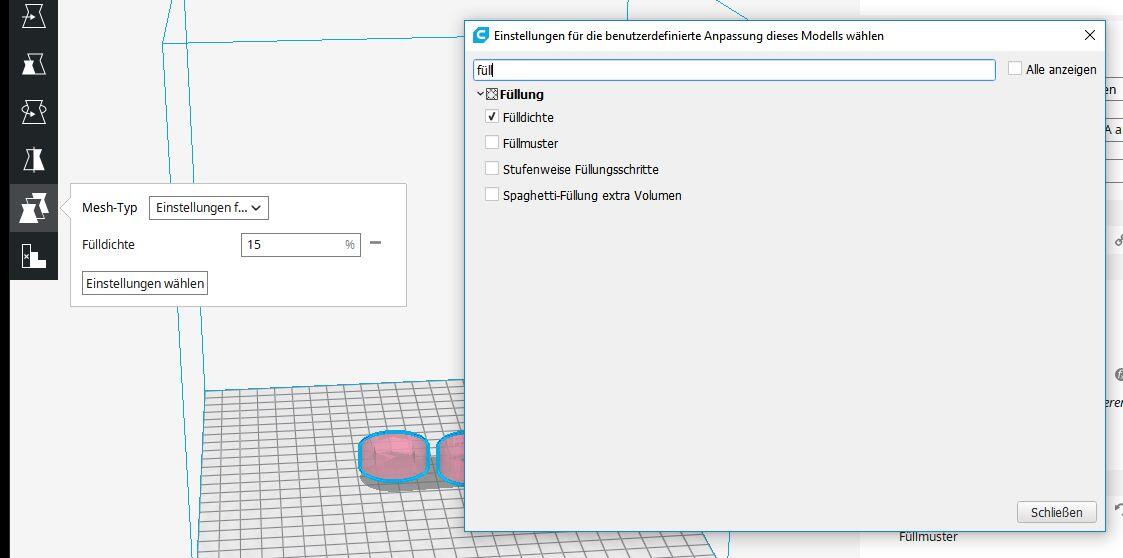
Task: Select the Move tool in the toolbar
Action: [x=34, y=16]
